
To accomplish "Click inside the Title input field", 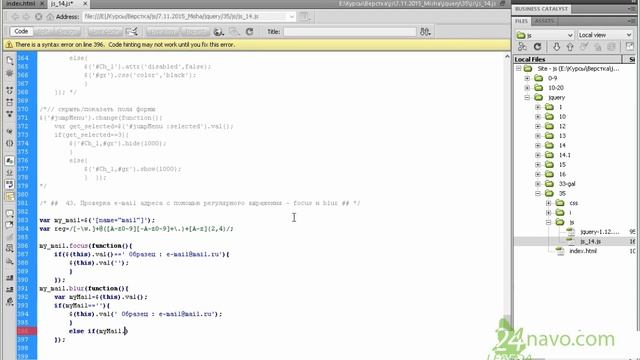I will [350, 32].
